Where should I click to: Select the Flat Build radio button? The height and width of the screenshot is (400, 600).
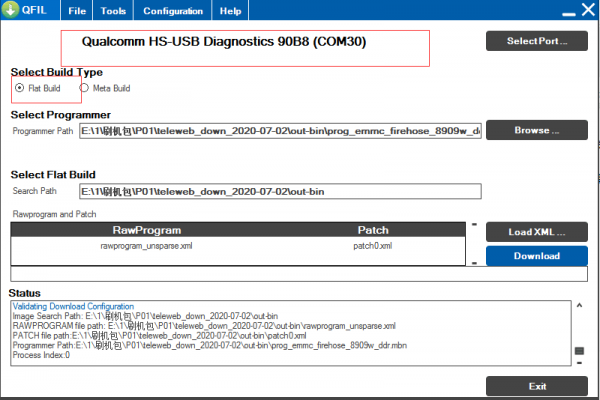19,88
